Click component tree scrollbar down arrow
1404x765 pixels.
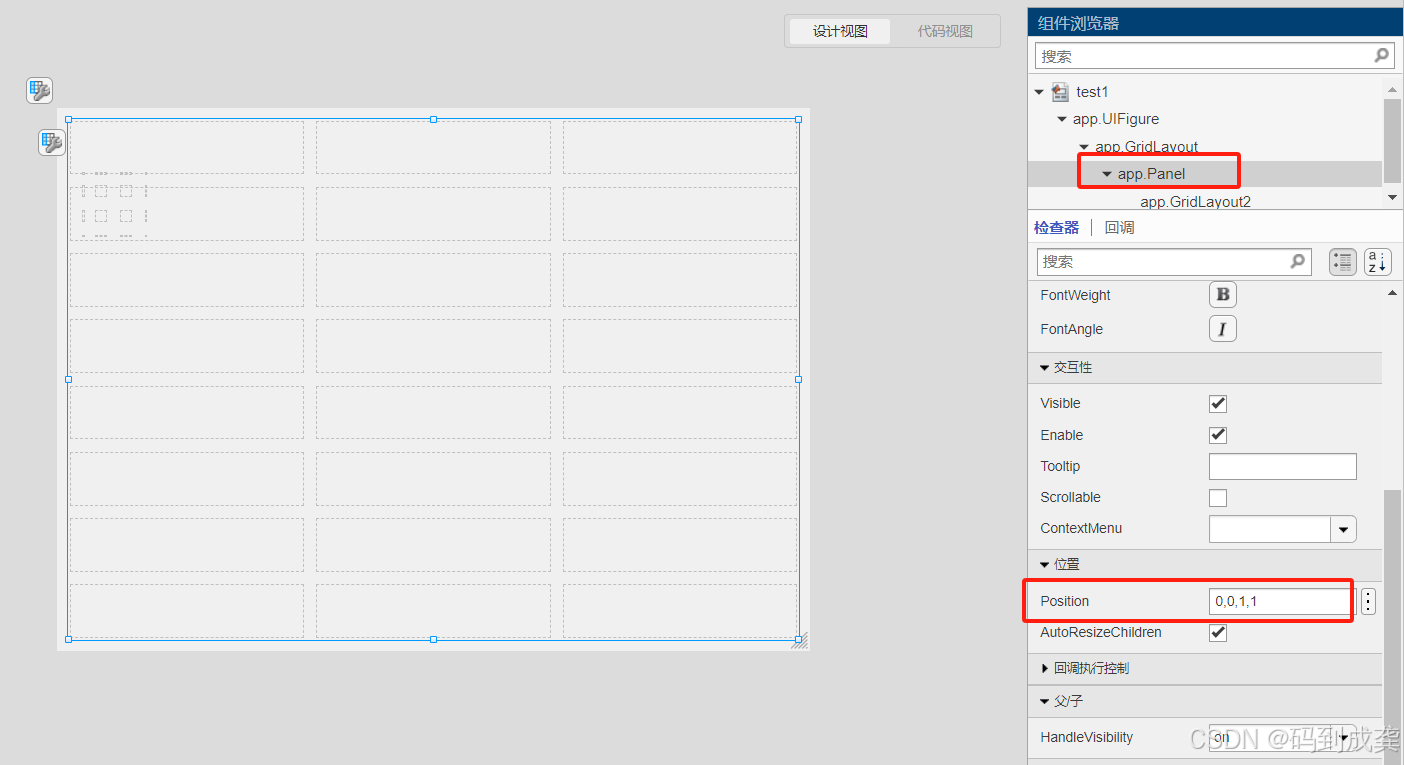pyautogui.click(x=1393, y=198)
